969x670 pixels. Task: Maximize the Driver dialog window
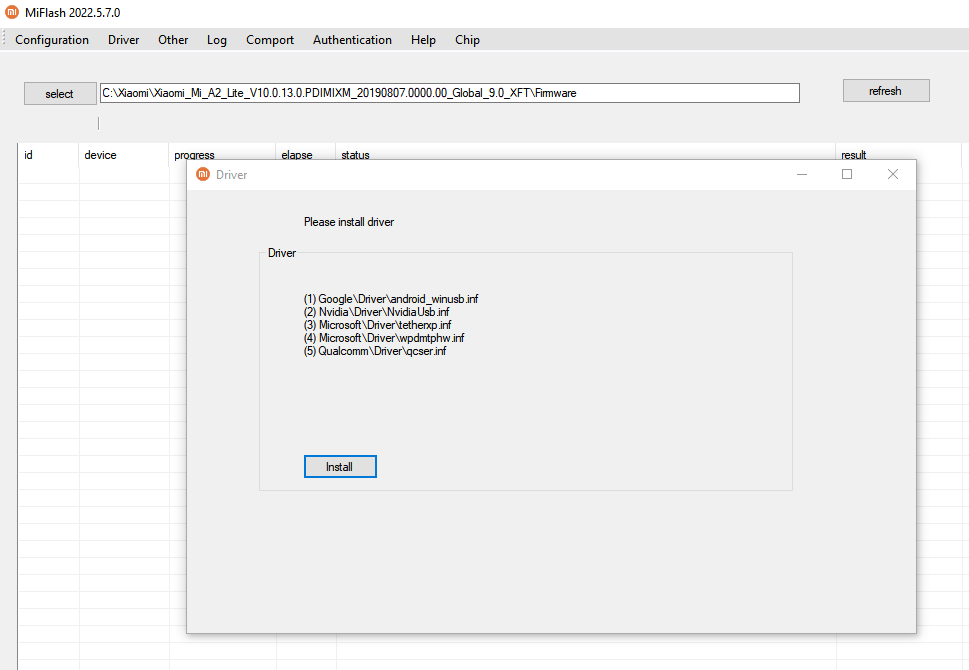click(x=847, y=174)
